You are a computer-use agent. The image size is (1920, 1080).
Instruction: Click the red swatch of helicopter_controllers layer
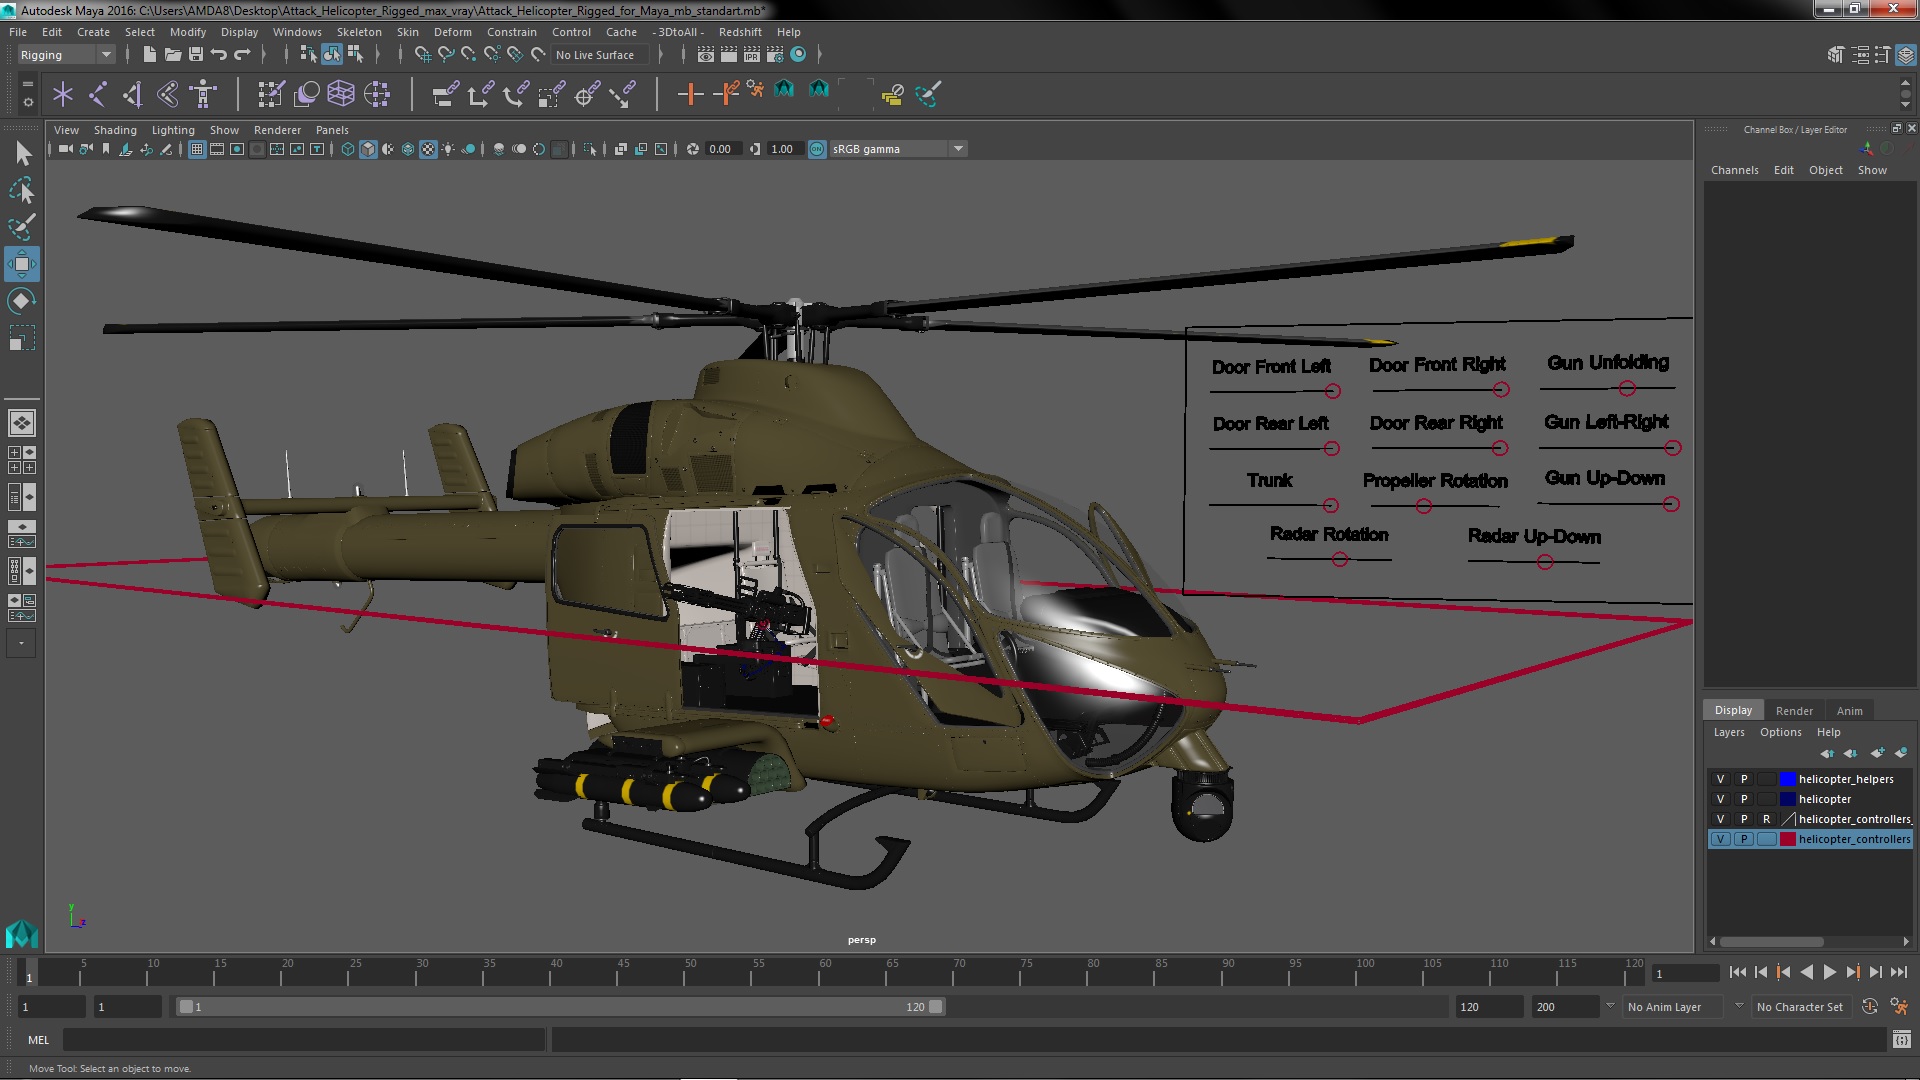point(1787,839)
